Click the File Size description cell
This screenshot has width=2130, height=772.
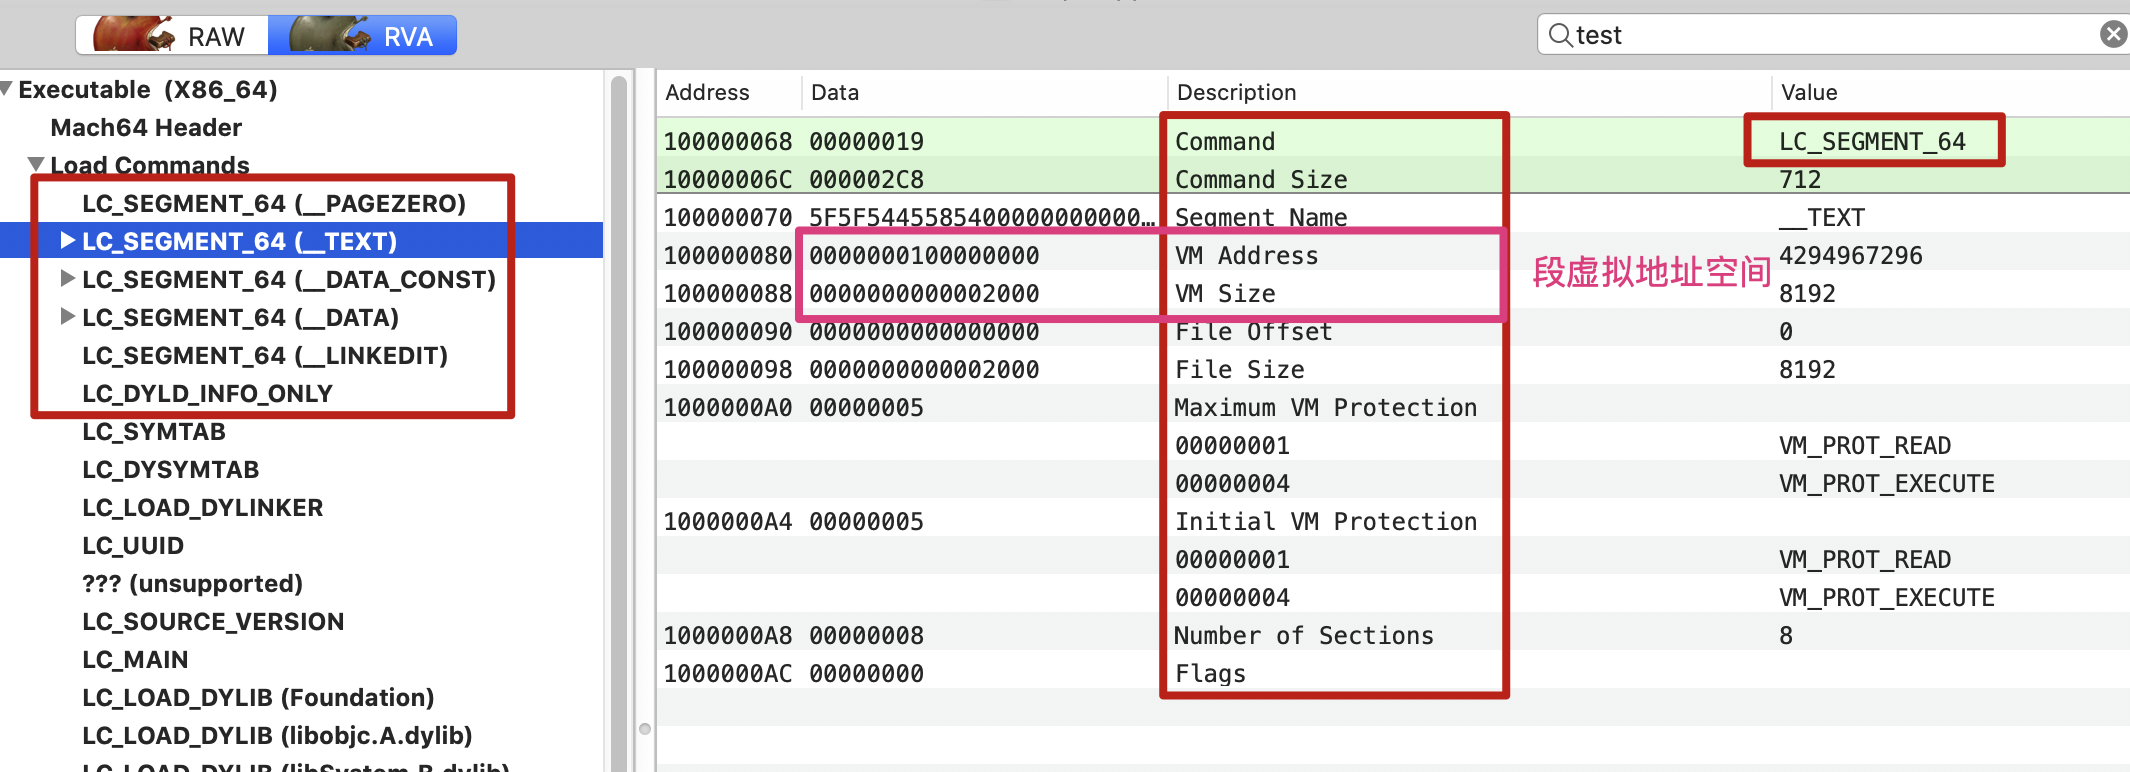1239,369
